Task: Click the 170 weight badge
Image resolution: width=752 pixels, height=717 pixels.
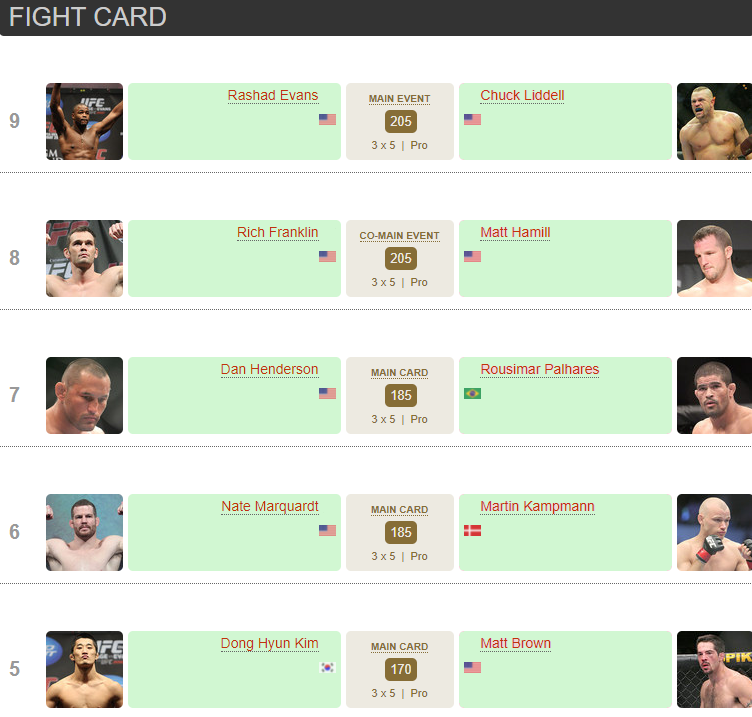Action: pyautogui.click(x=400, y=669)
